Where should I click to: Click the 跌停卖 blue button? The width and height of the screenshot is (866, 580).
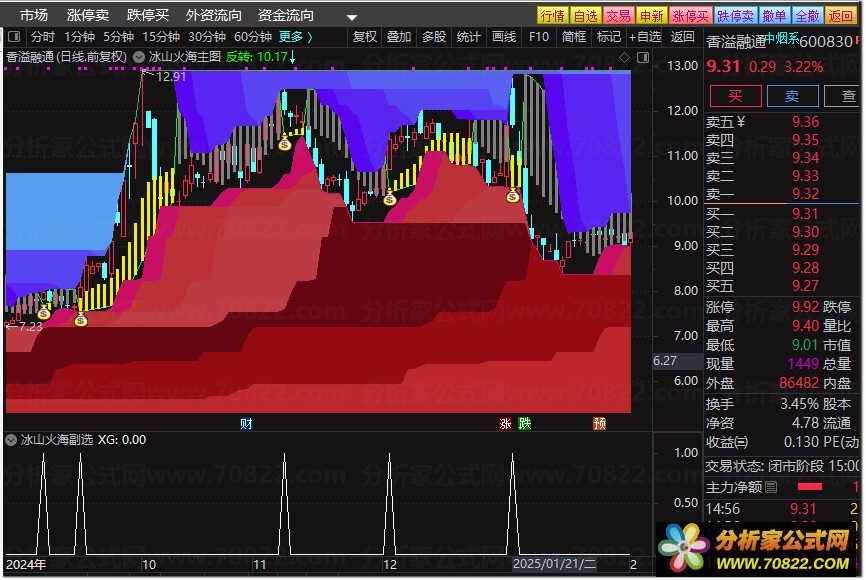click(736, 15)
